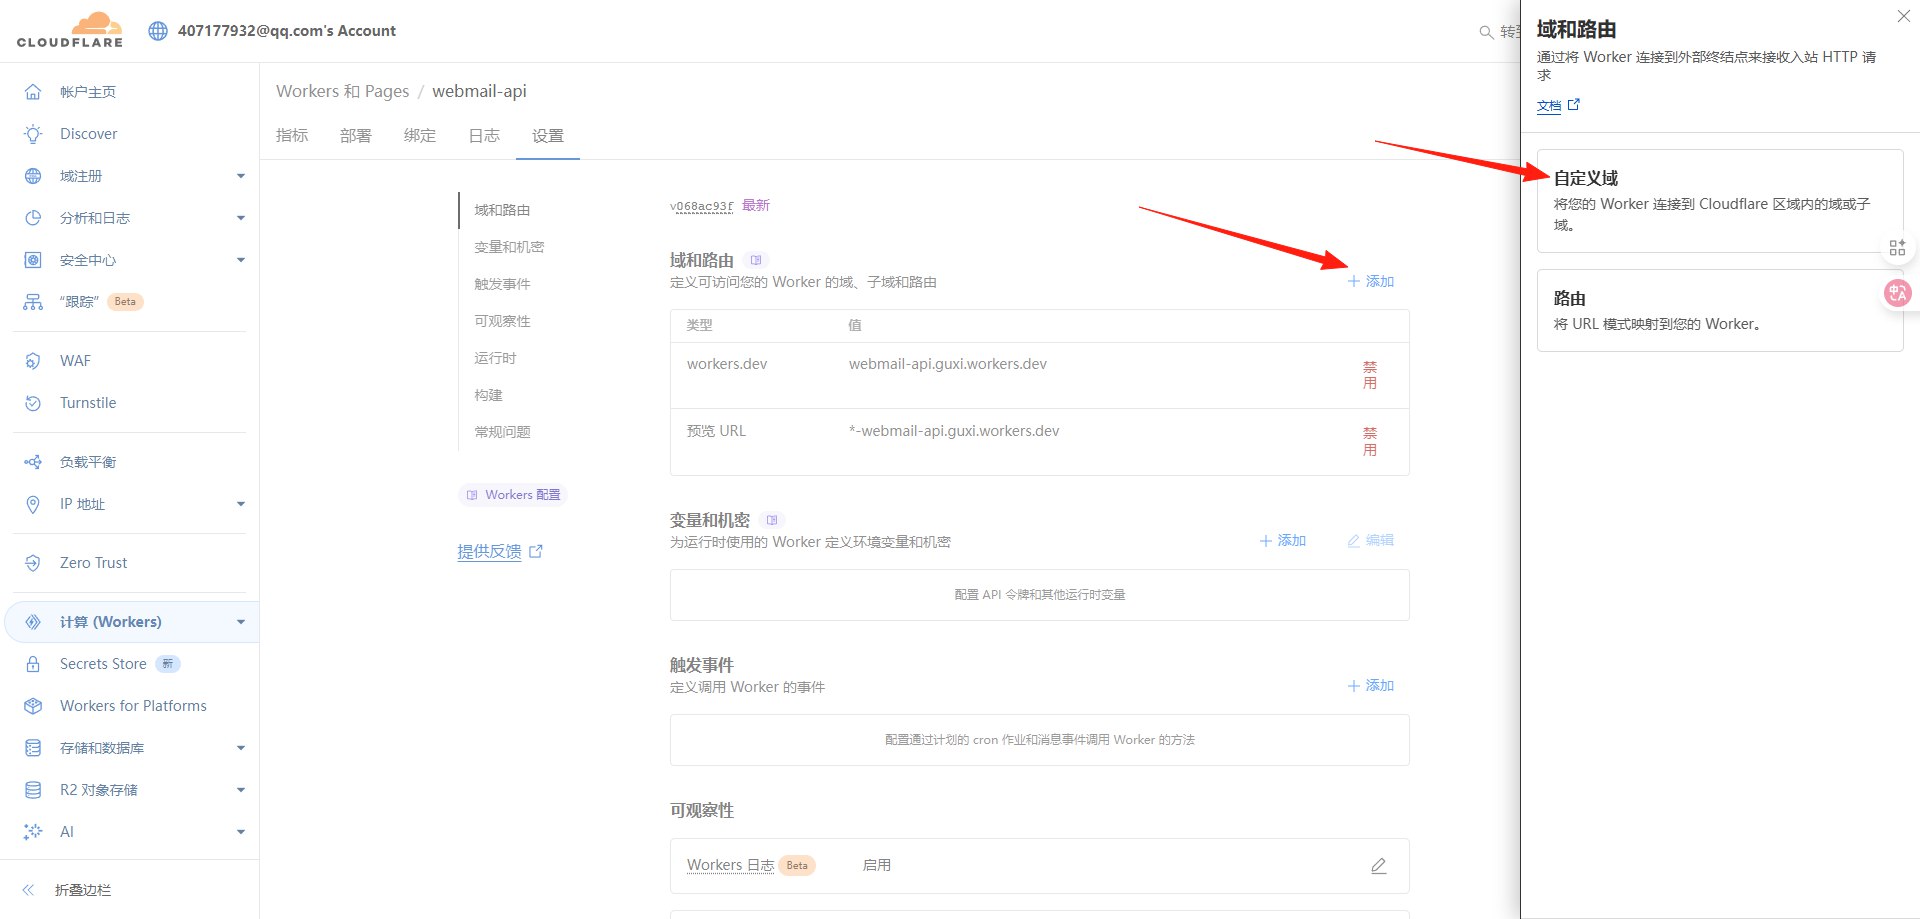Image resolution: width=1920 pixels, height=919 pixels.
Task: Open the 文档 link in the panel
Action: click(1548, 105)
